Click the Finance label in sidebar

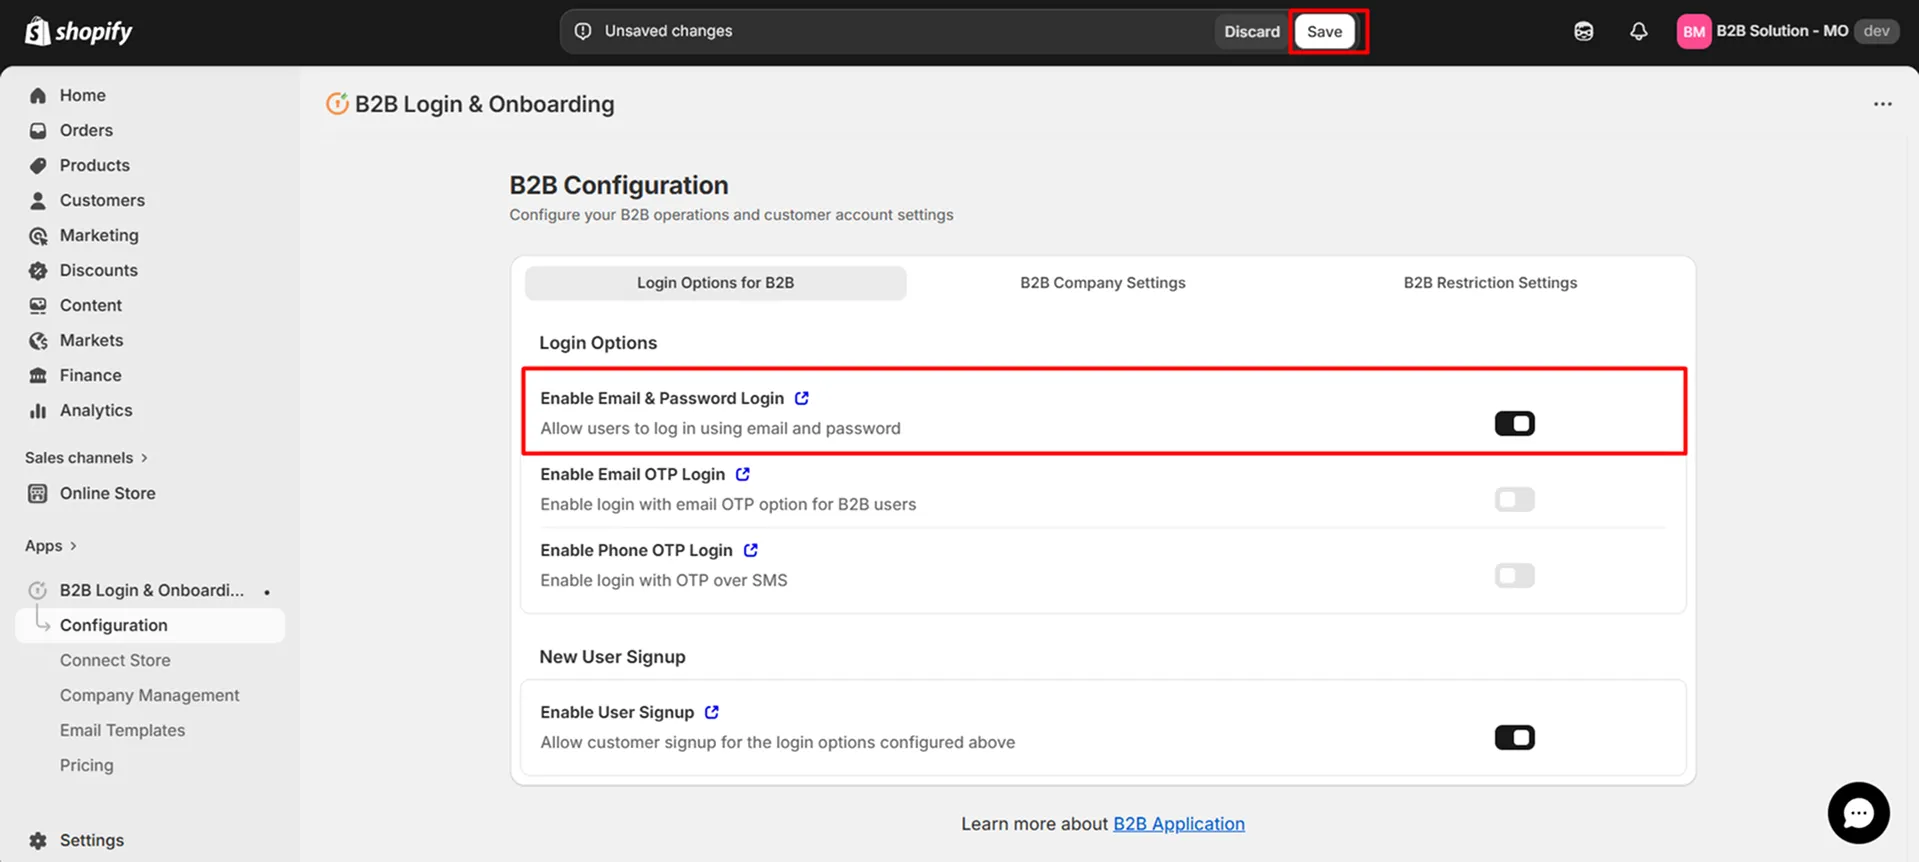tap(90, 375)
